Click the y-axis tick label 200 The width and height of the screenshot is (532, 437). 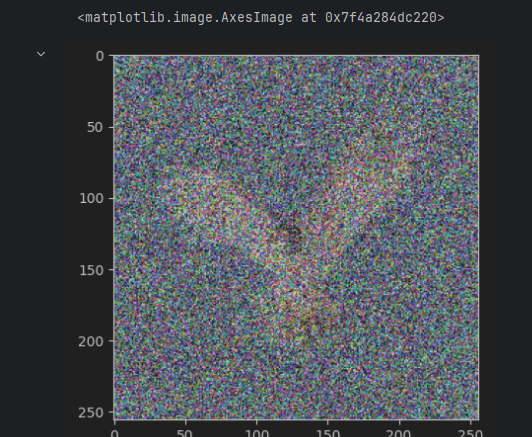click(x=91, y=341)
